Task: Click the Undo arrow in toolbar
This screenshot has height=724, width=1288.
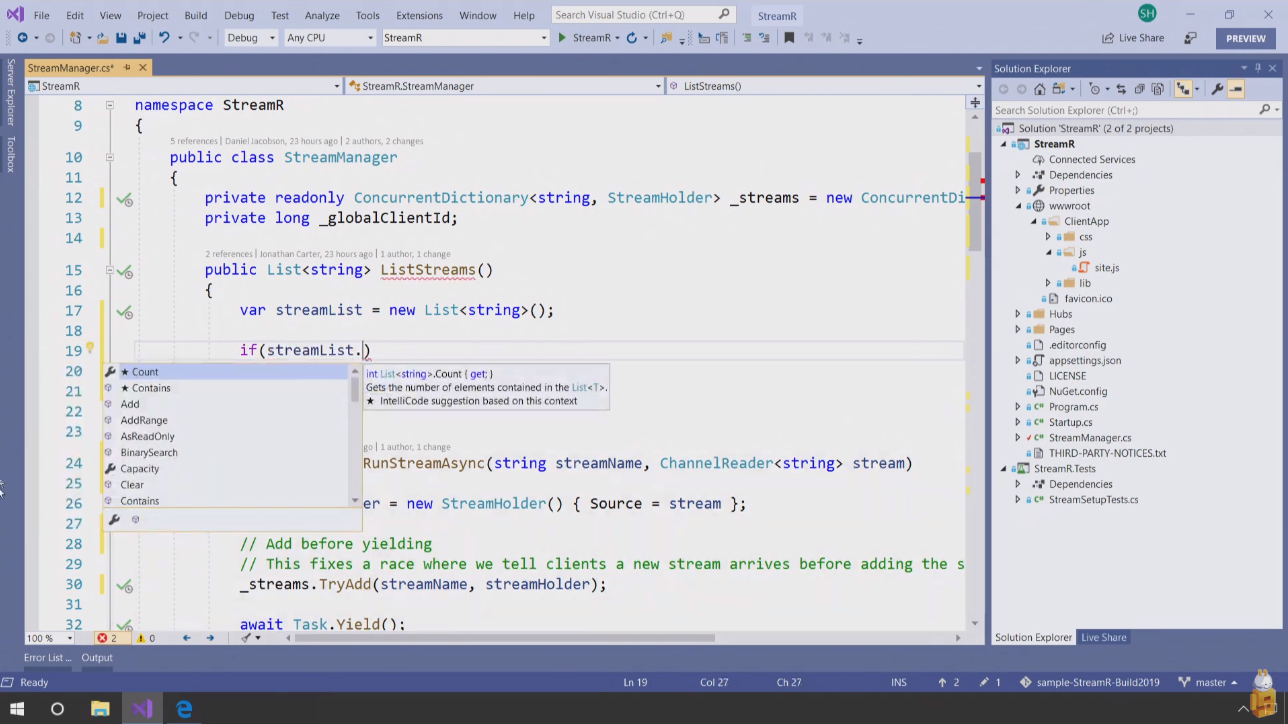Action: click(164, 38)
